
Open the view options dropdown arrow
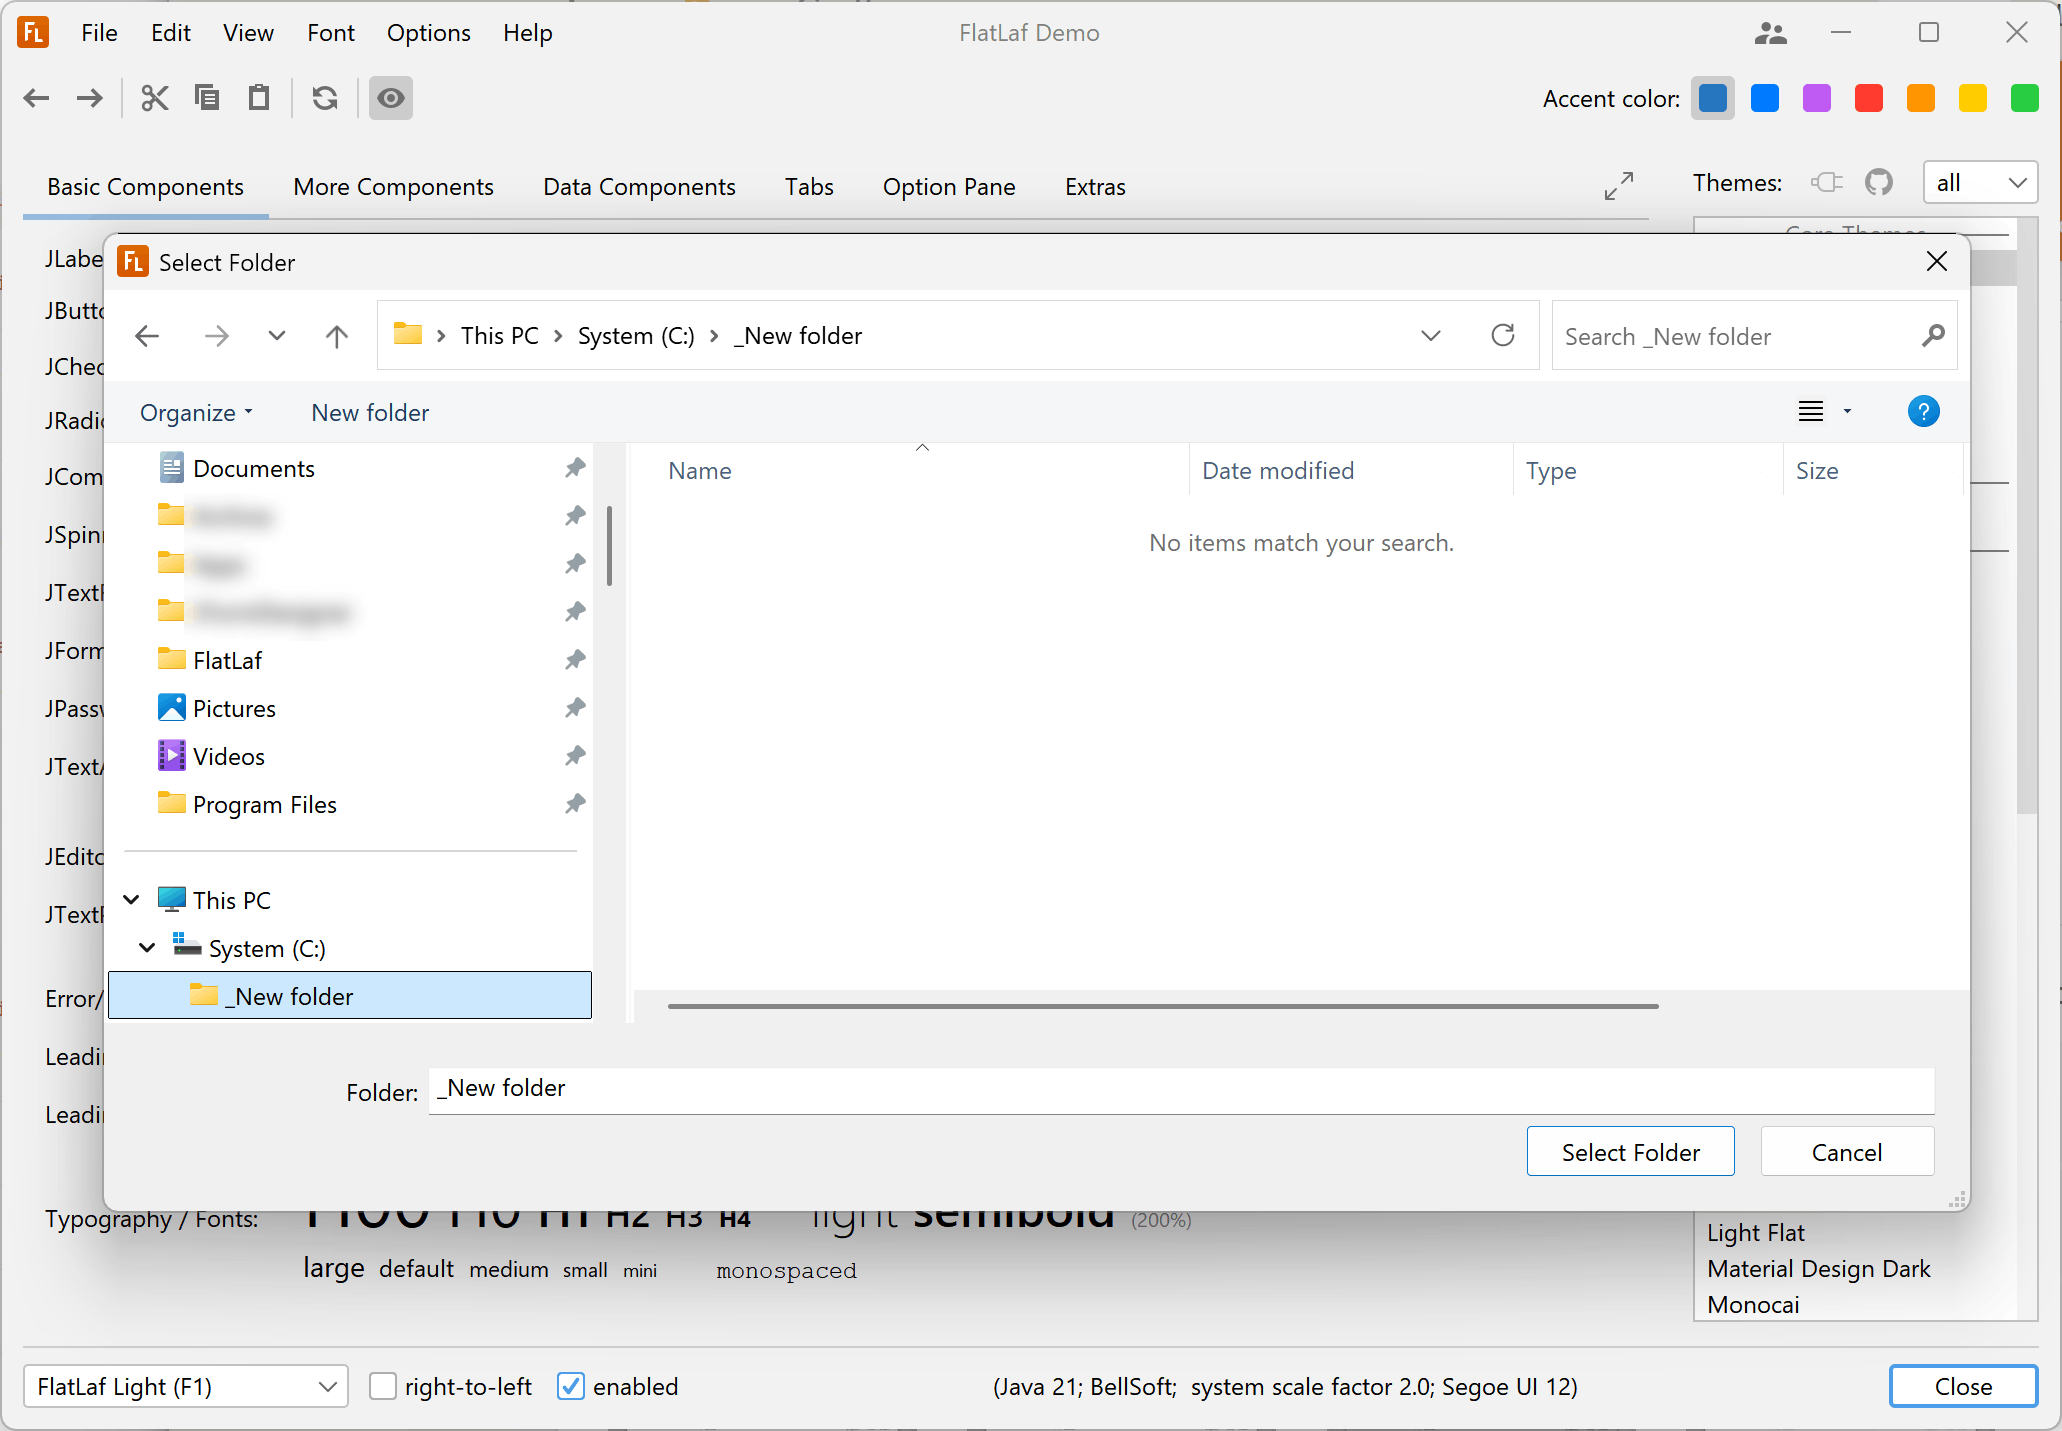tap(1847, 411)
